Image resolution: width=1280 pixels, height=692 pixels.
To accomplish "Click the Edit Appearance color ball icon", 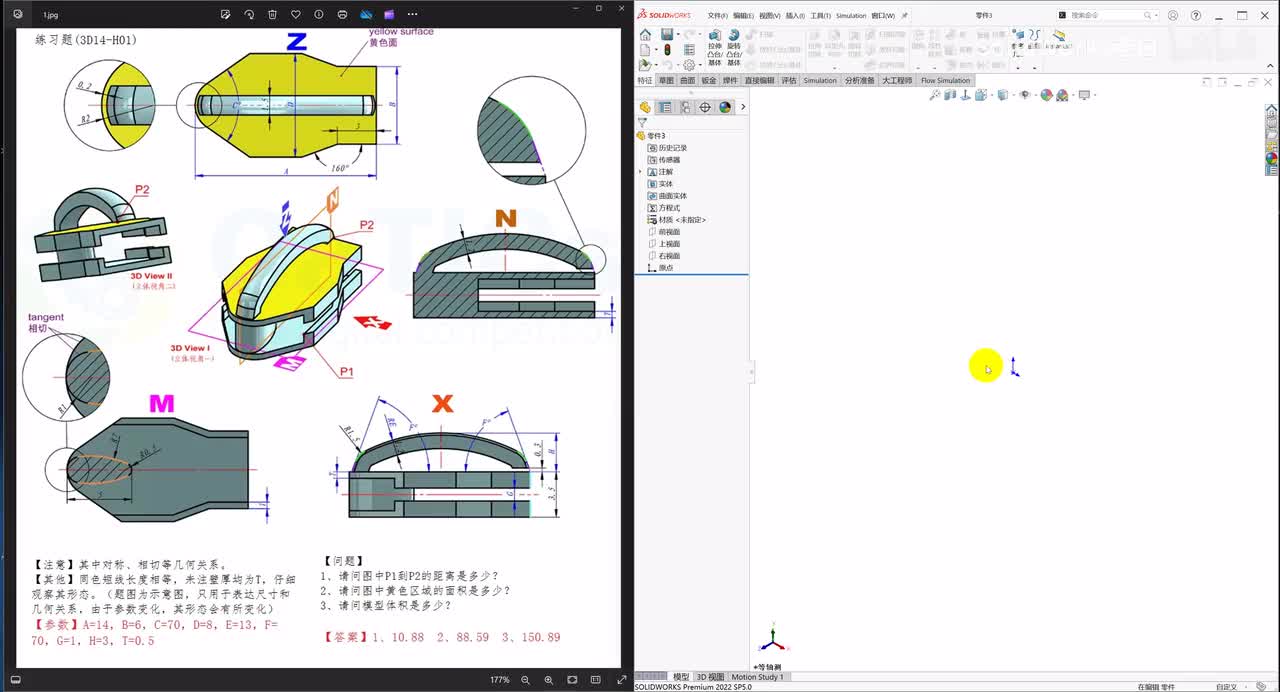I will coord(1047,95).
